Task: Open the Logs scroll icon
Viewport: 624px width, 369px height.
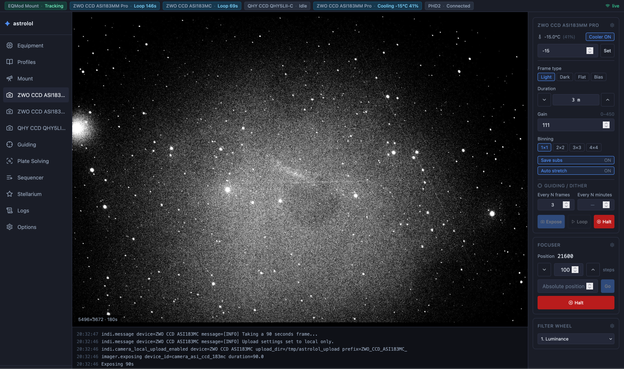Action: tap(10, 211)
